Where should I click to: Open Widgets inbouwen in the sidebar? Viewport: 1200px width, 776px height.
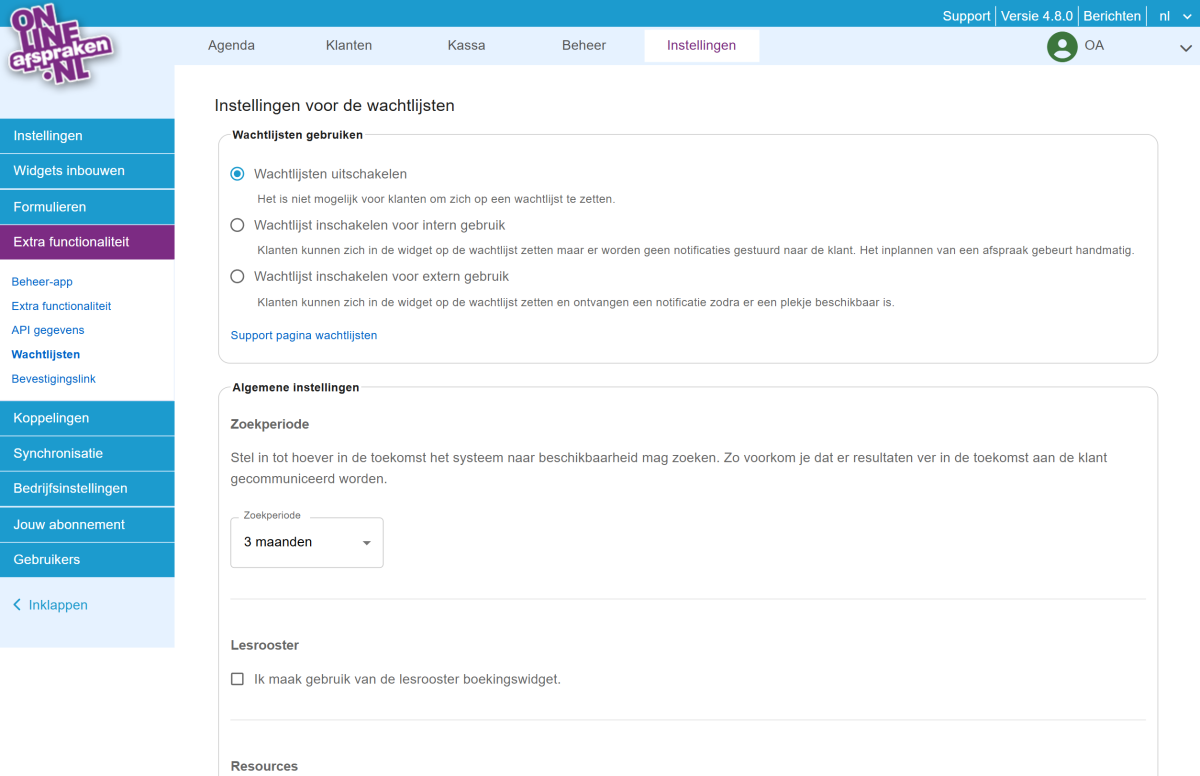[x=87, y=171]
